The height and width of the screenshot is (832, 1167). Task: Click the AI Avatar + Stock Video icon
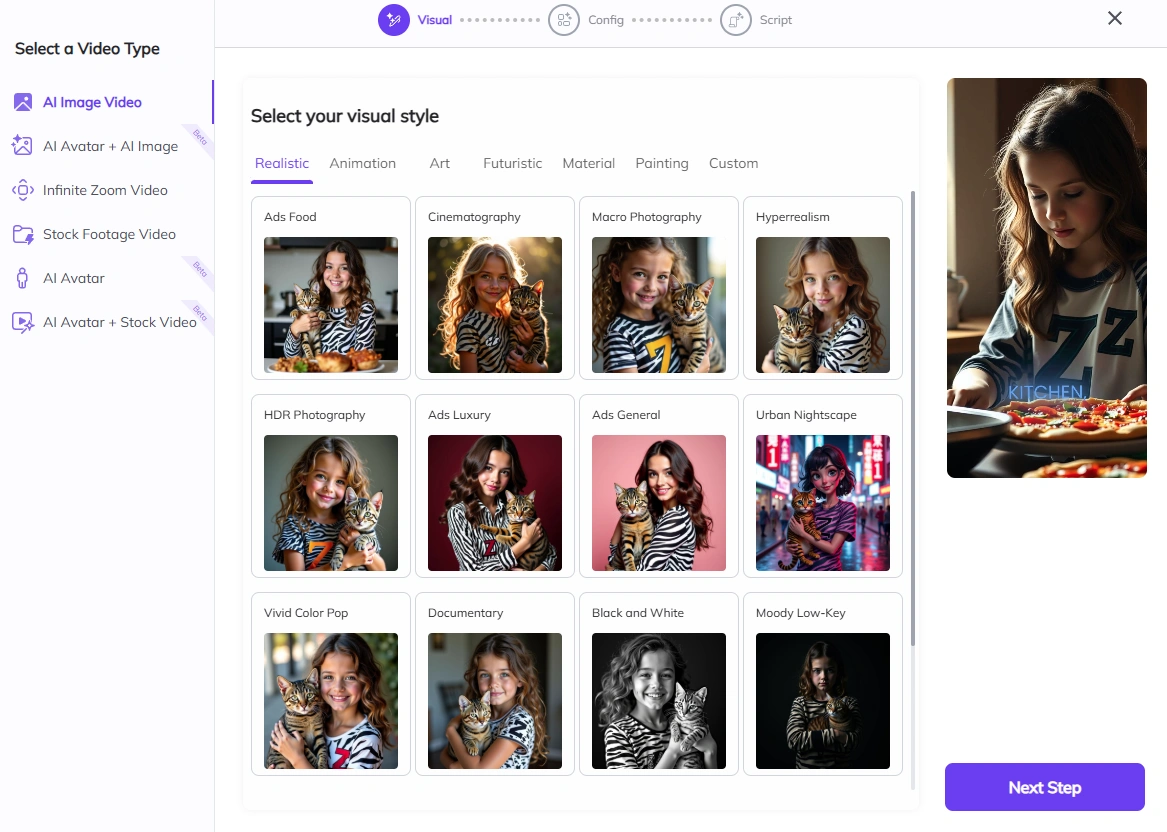click(23, 322)
